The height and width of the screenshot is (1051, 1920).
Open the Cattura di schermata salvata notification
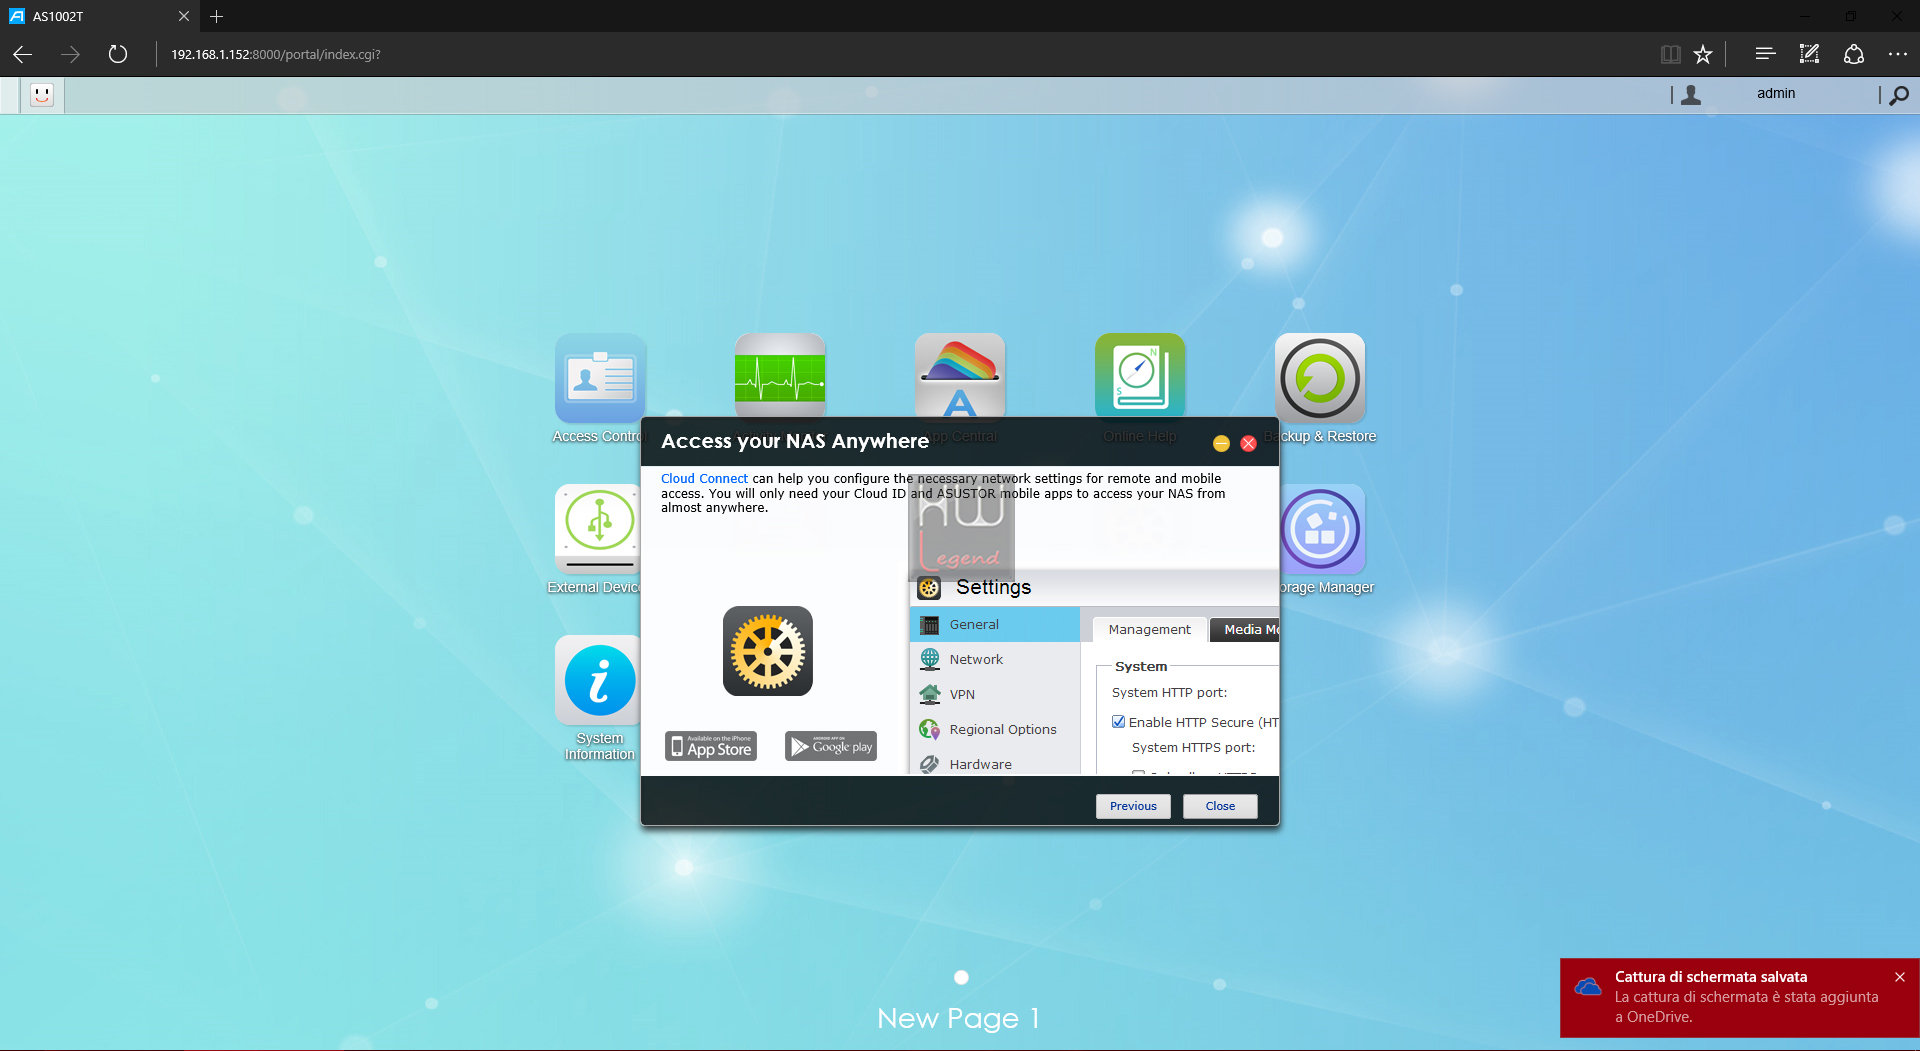click(x=1740, y=997)
